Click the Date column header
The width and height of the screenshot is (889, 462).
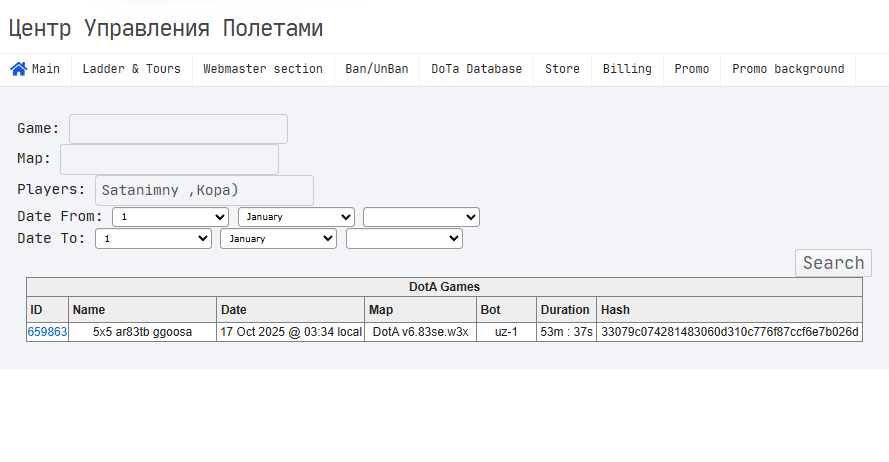[290, 310]
